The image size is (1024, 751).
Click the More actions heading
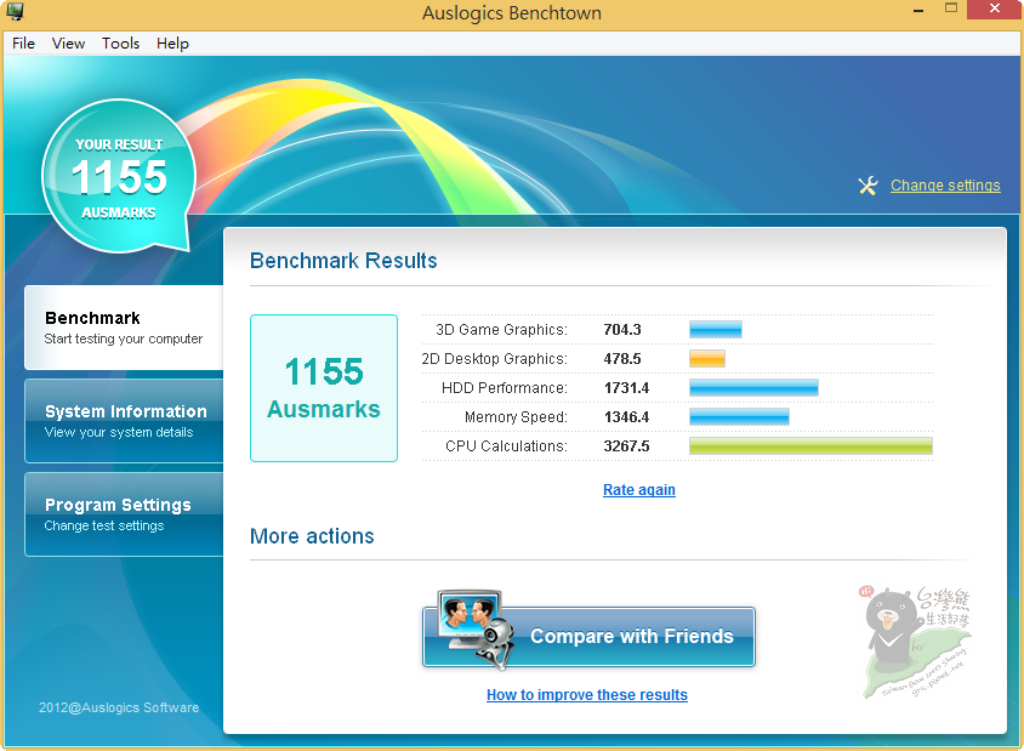(312, 536)
